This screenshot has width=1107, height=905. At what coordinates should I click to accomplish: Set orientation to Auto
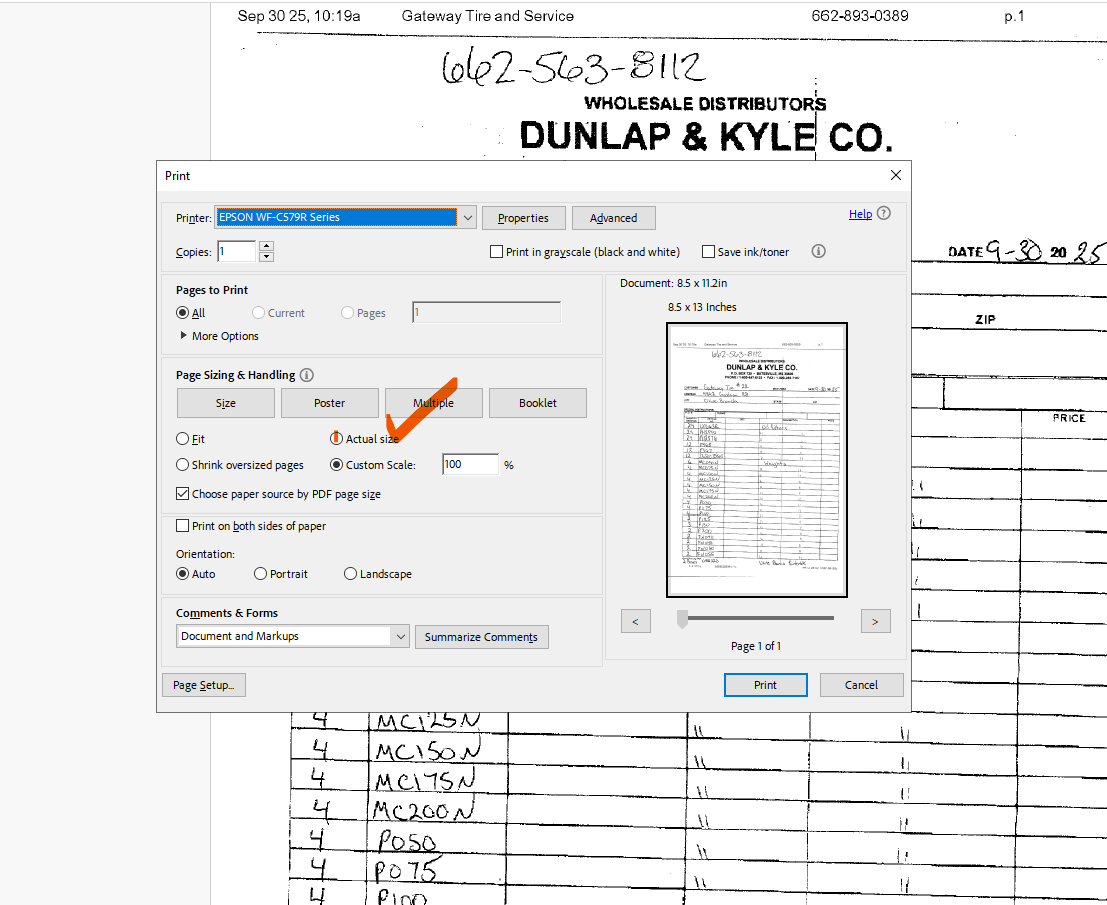[x=182, y=574]
